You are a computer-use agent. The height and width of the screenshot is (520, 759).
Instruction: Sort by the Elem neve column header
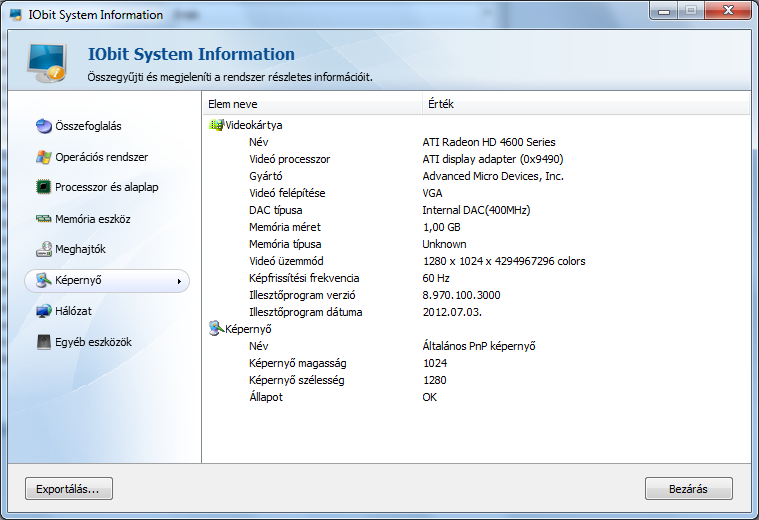click(313, 104)
